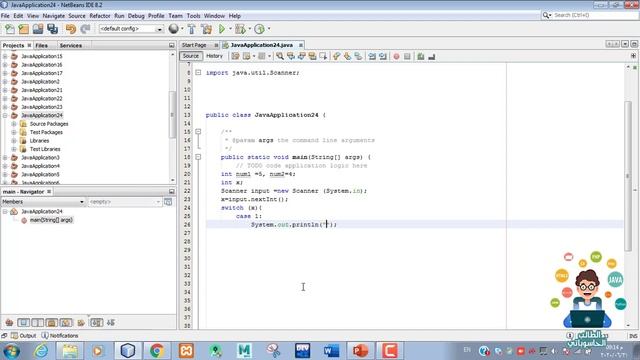Open Microsoft Word from the taskbar
Viewport: 640px width, 360px height.
pos(331,351)
